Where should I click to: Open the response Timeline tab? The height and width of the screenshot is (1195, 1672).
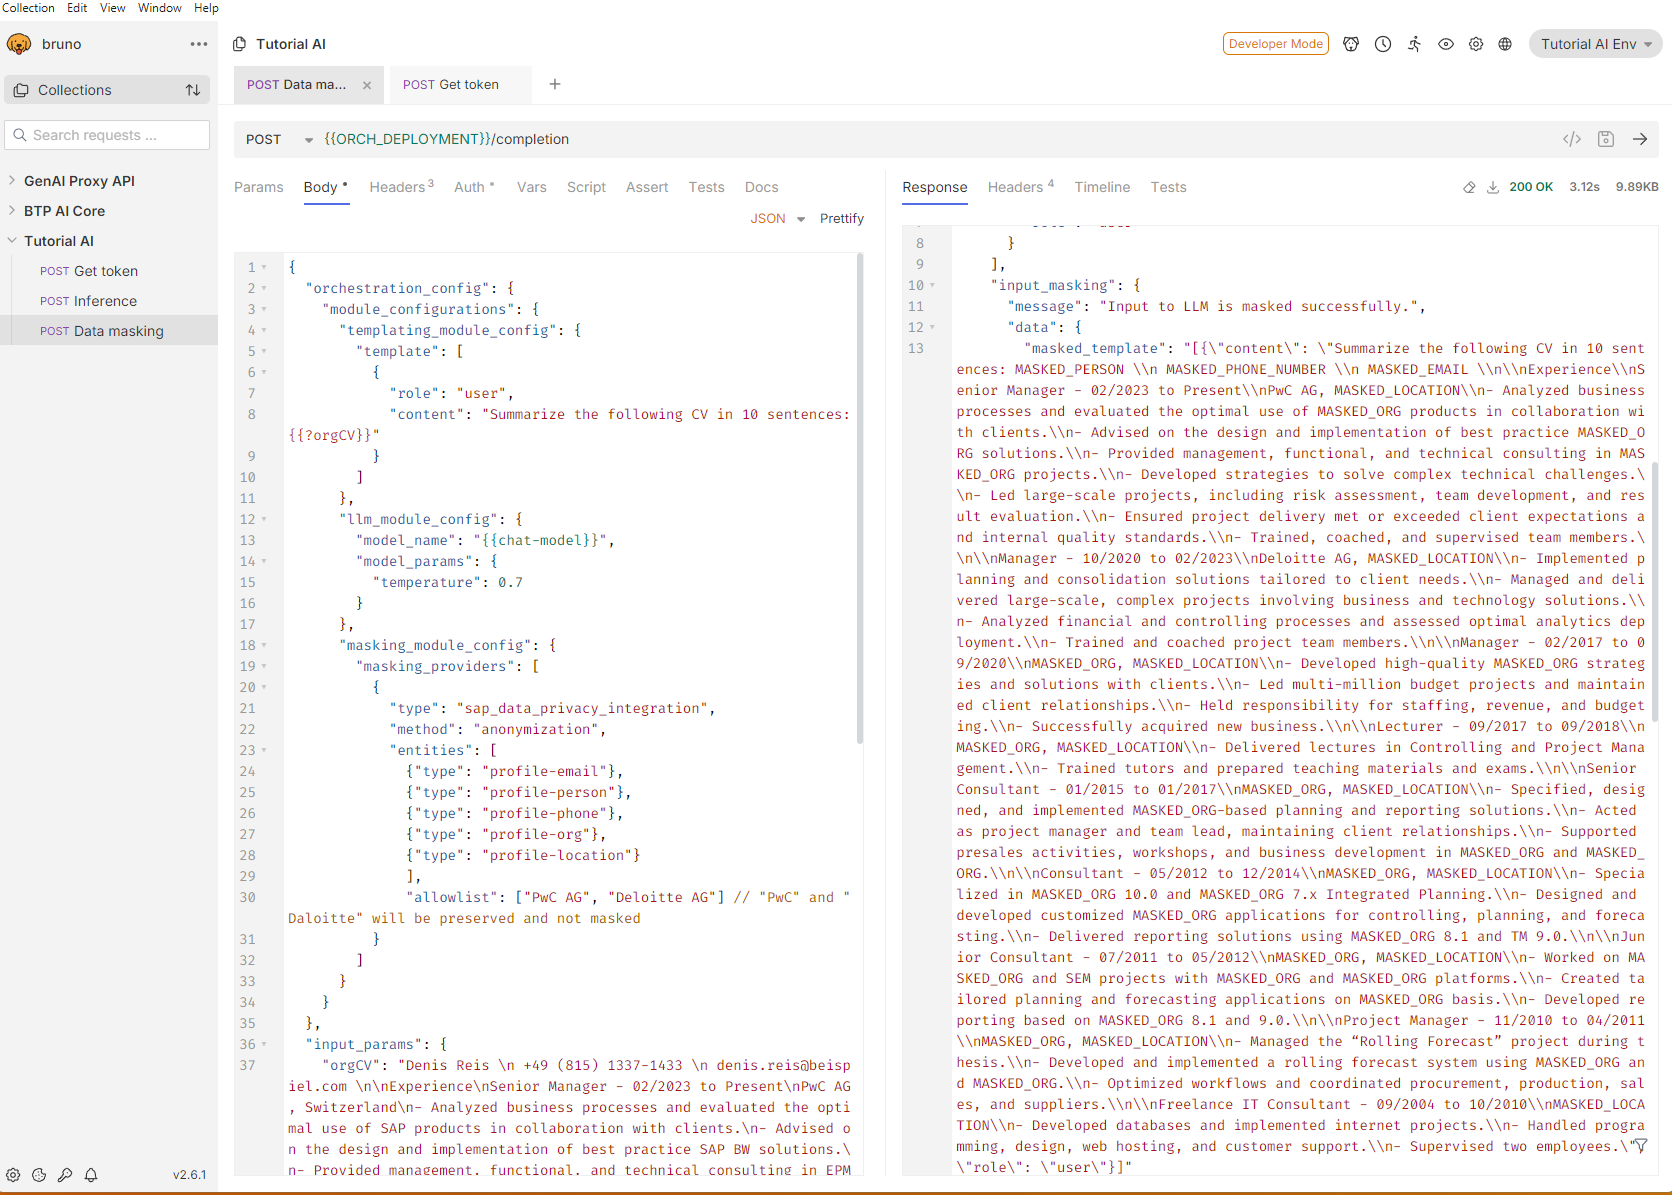point(1102,187)
